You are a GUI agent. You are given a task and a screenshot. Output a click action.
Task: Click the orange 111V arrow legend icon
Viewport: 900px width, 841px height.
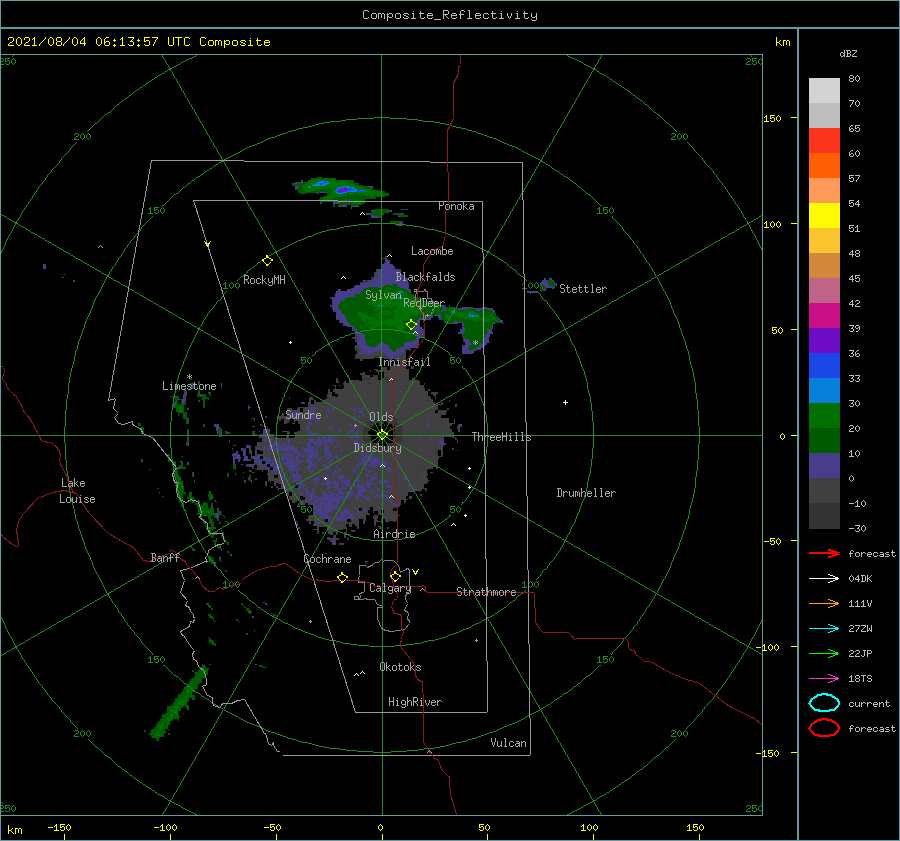(824, 603)
